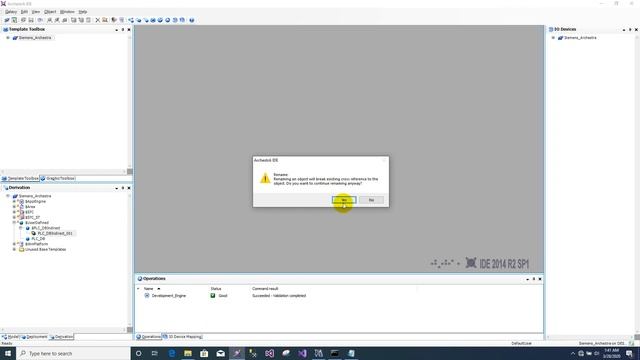Open the Edit menu
Screen dimensions: 640x360
point(24,12)
